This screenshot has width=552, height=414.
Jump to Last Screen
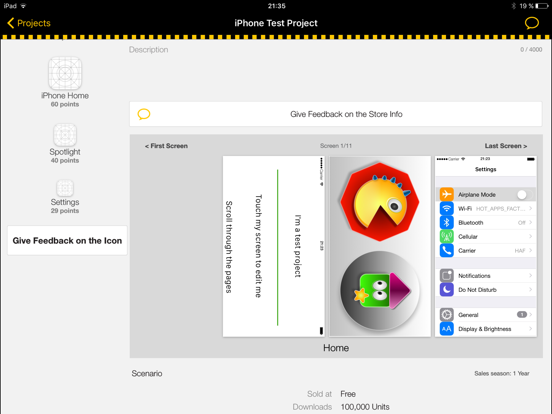506,146
